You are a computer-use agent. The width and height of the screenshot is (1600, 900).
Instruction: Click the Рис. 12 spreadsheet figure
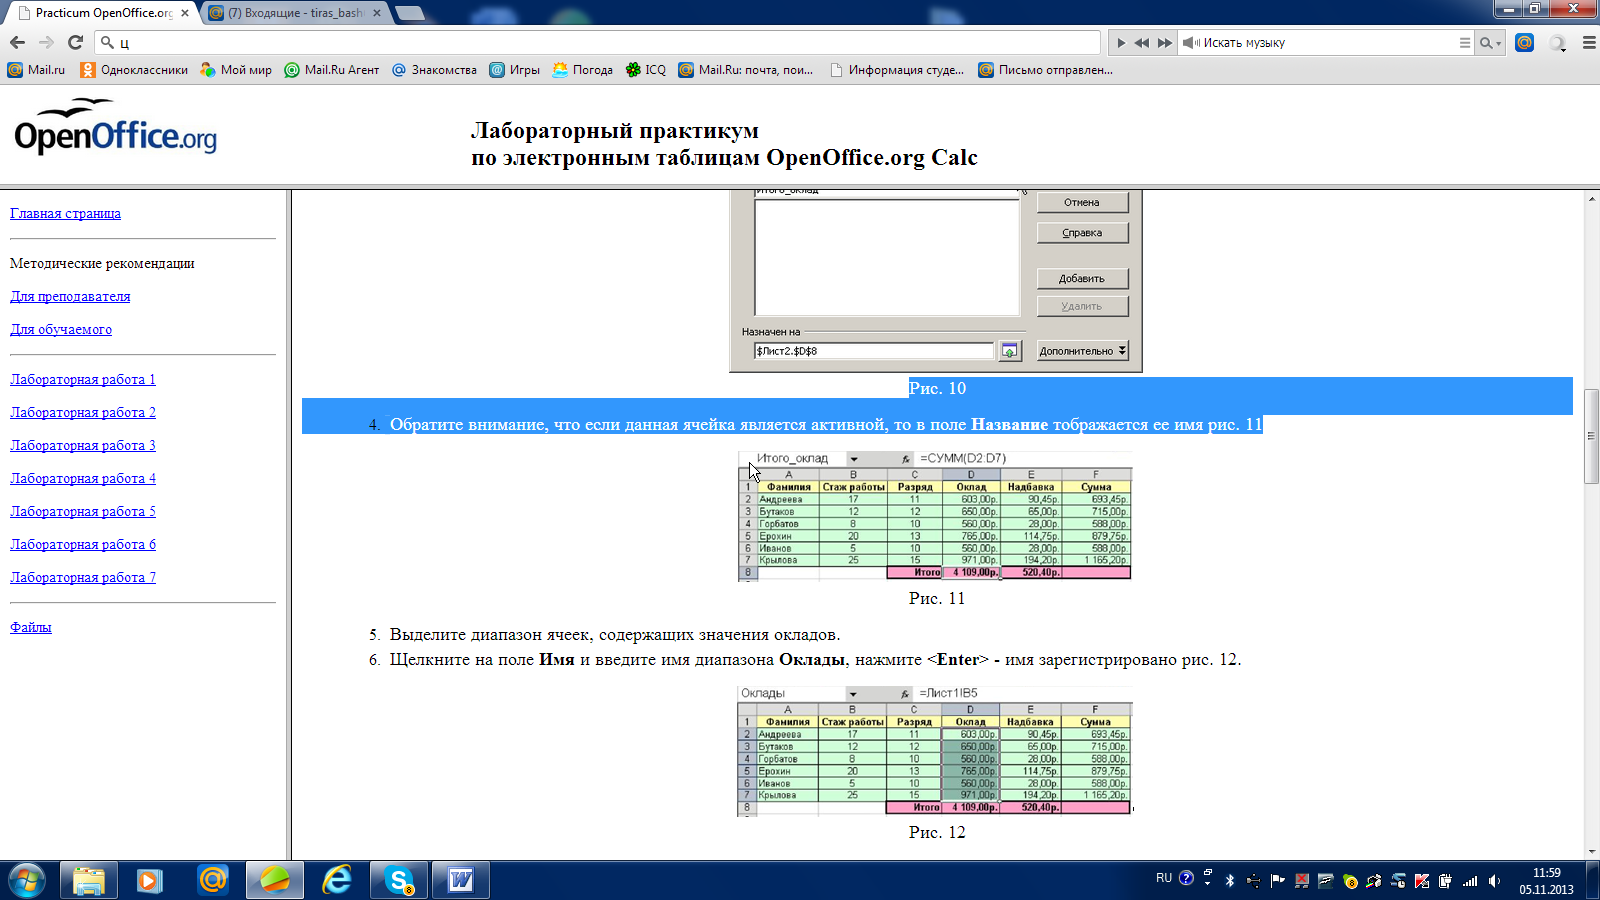click(x=935, y=751)
